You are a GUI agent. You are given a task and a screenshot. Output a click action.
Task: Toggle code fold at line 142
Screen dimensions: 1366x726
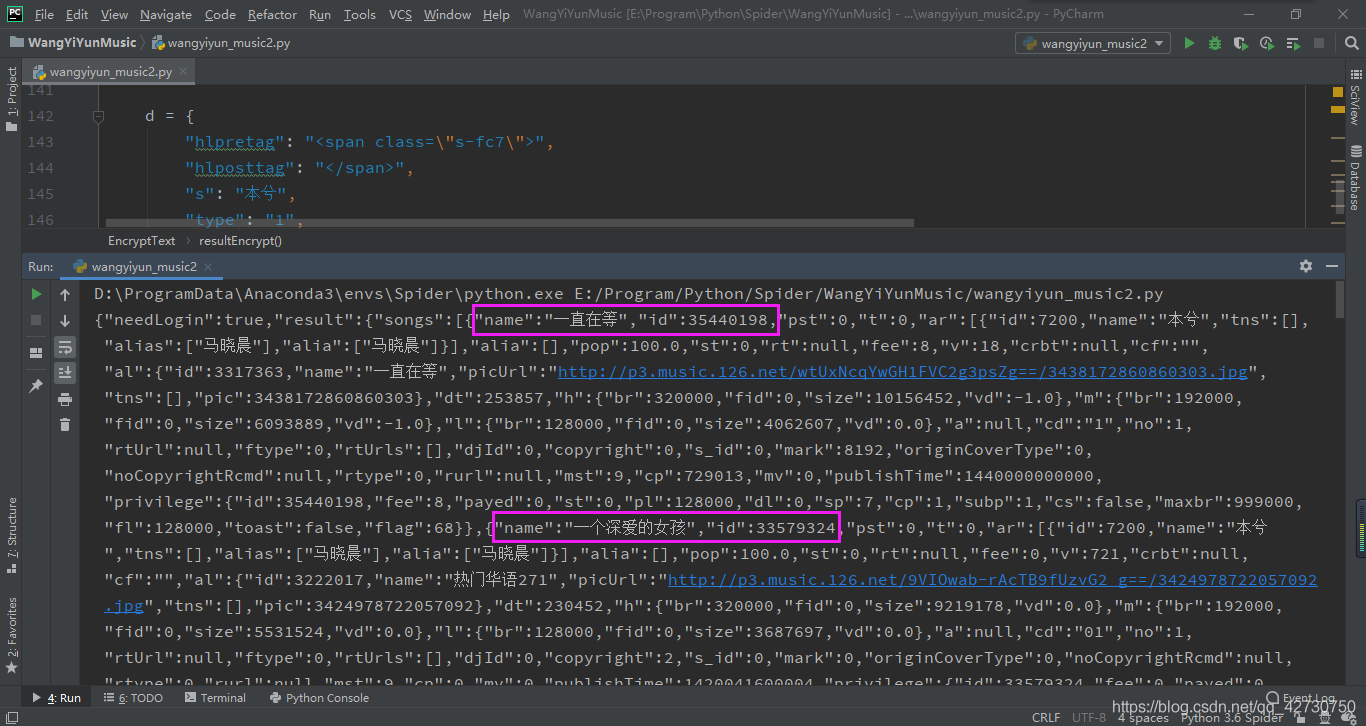pyautogui.click(x=98, y=116)
